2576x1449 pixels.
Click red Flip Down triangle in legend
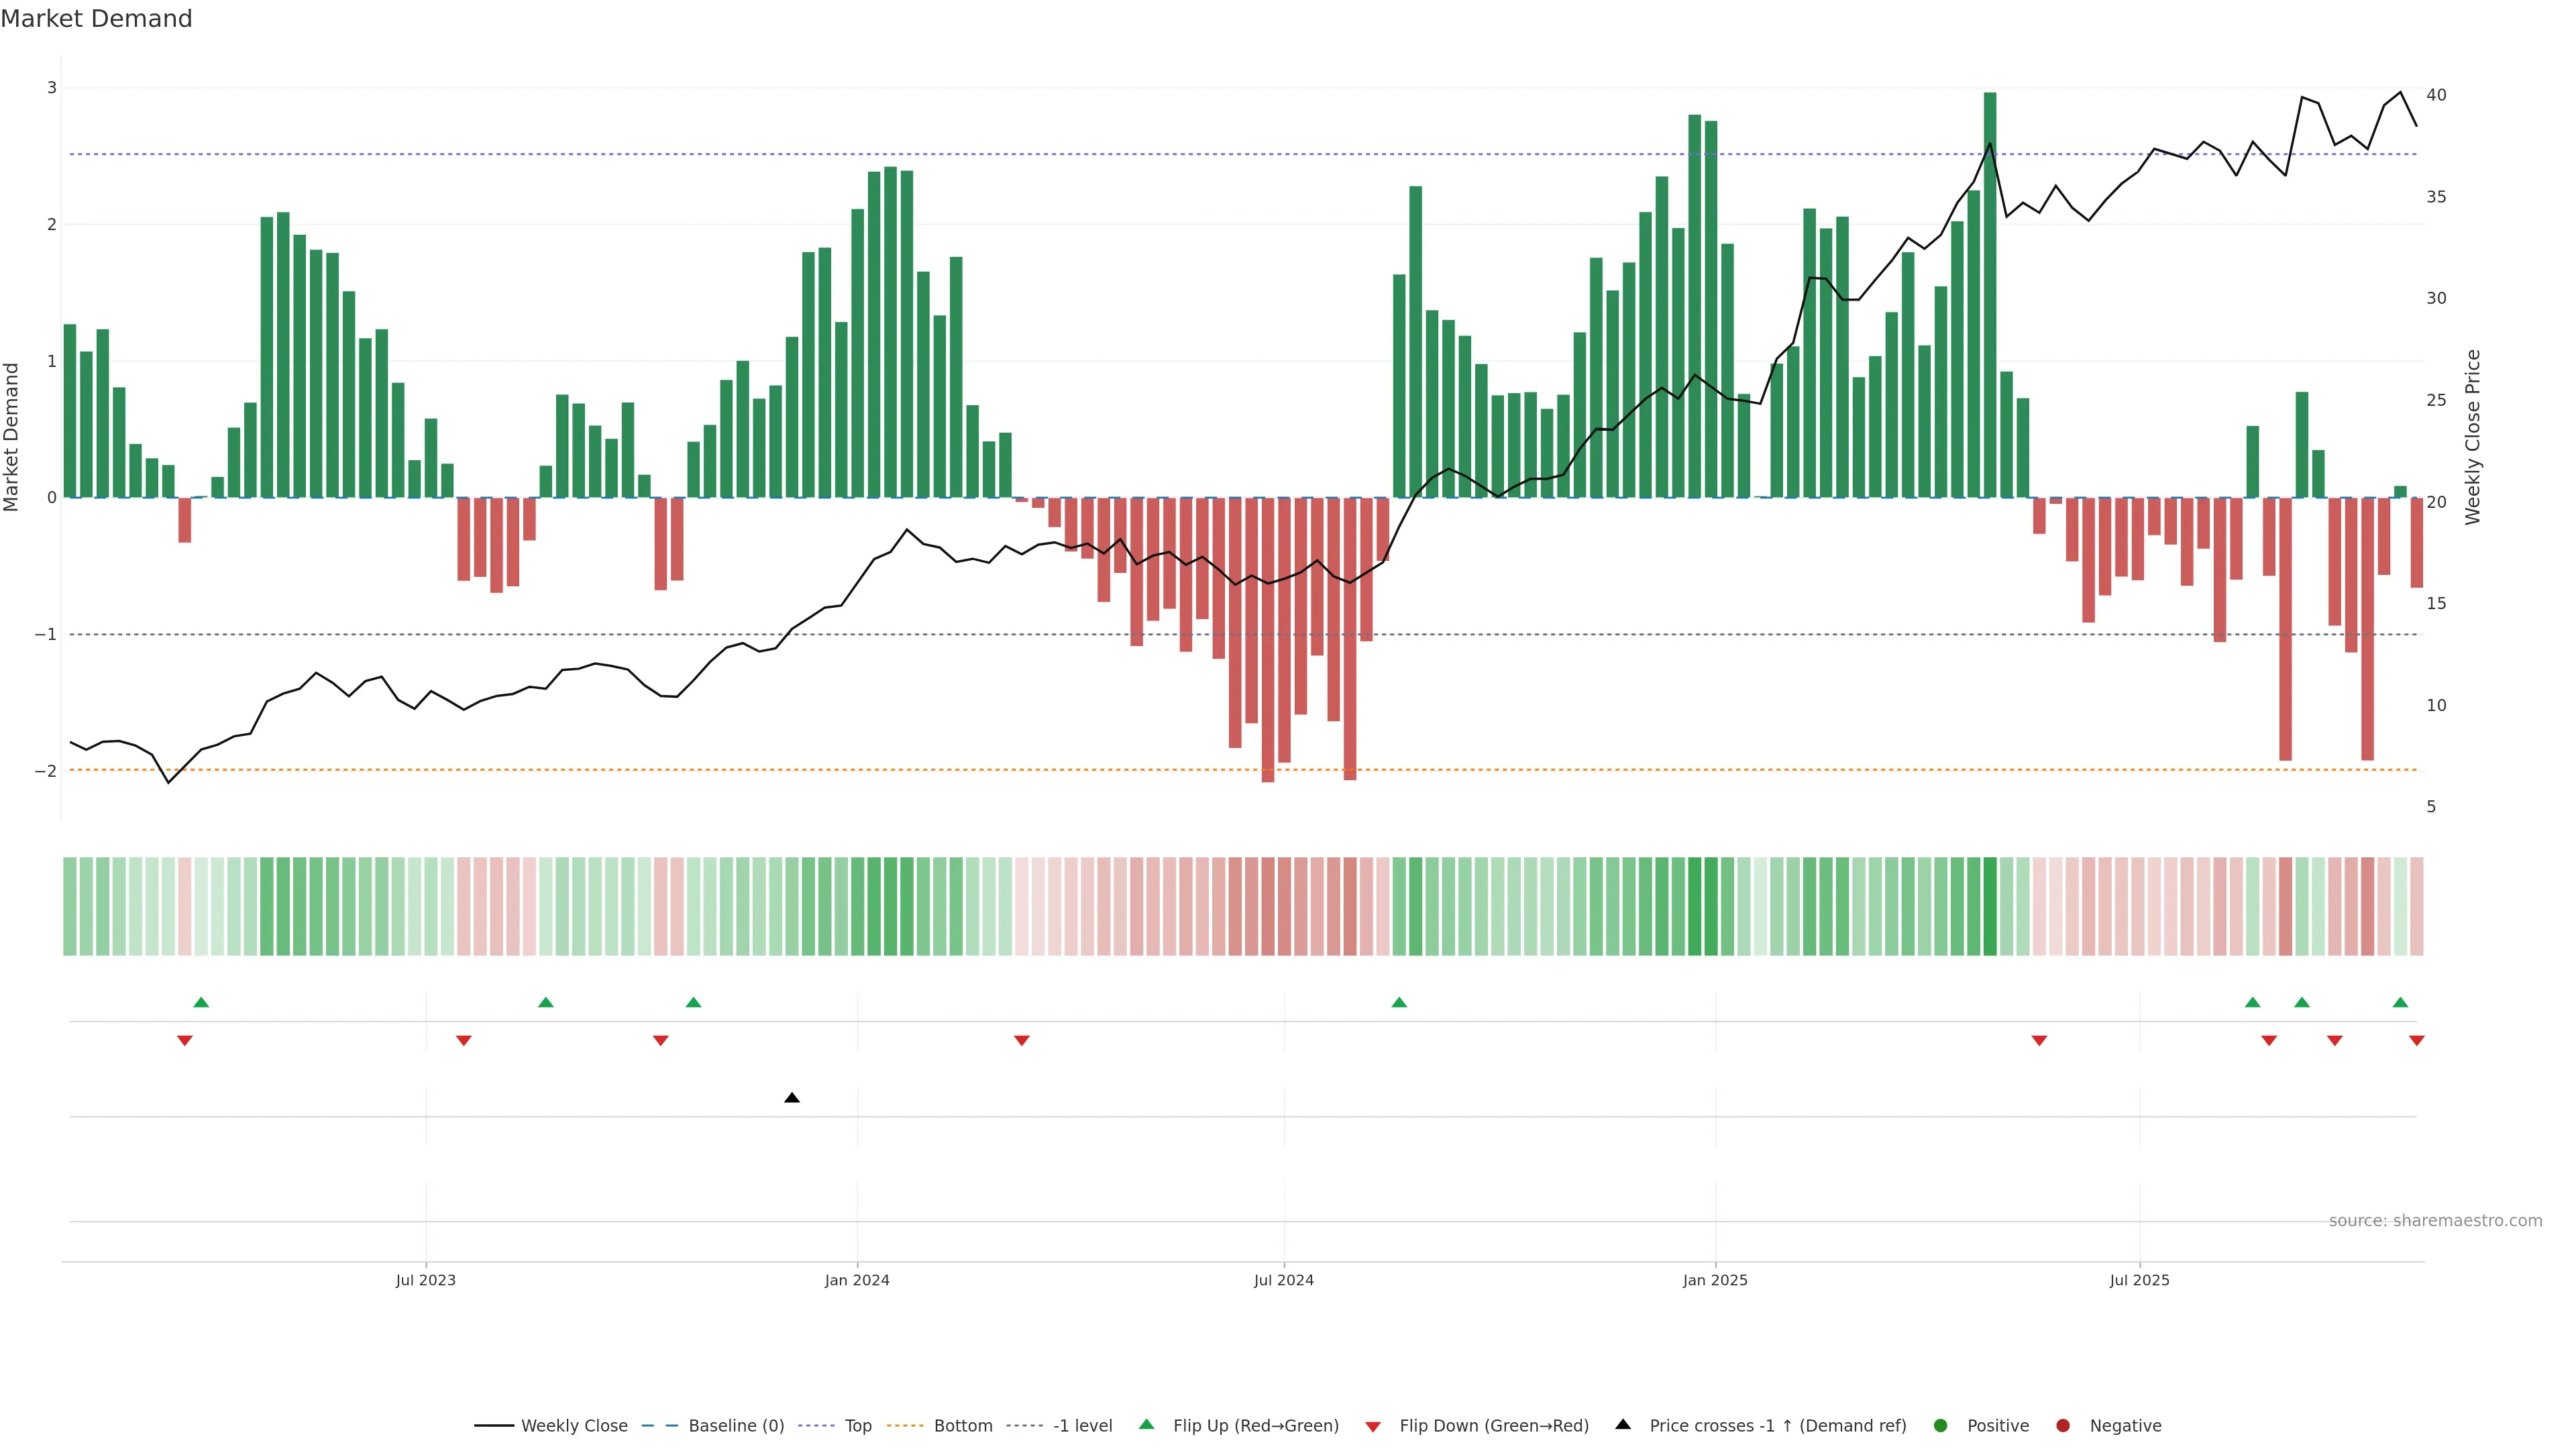click(1373, 1427)
